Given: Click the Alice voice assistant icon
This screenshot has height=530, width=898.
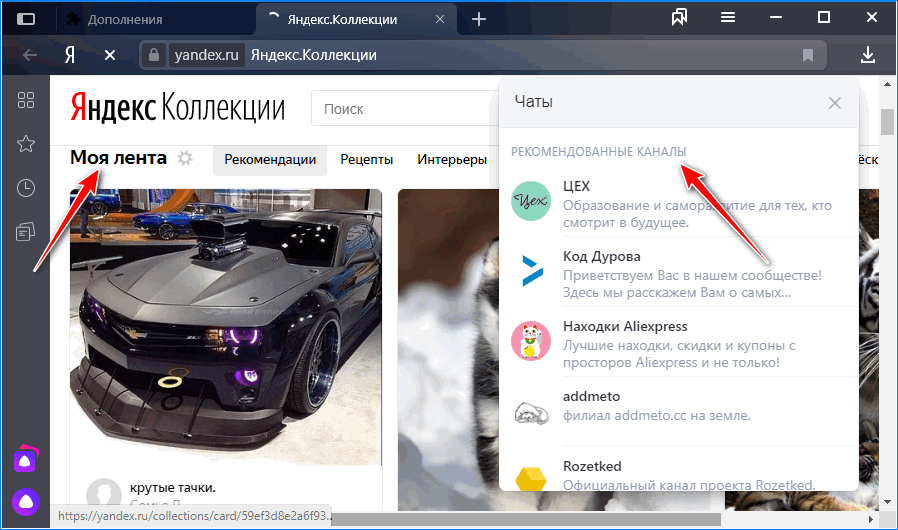Looking at the screenshot, I should coord(25,501).
